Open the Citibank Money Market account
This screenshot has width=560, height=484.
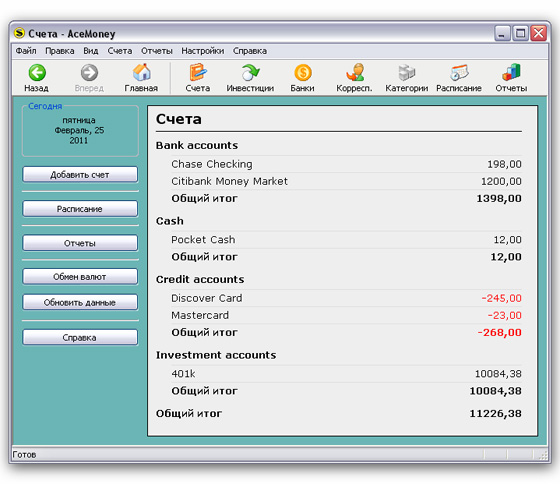coord(229,181)
